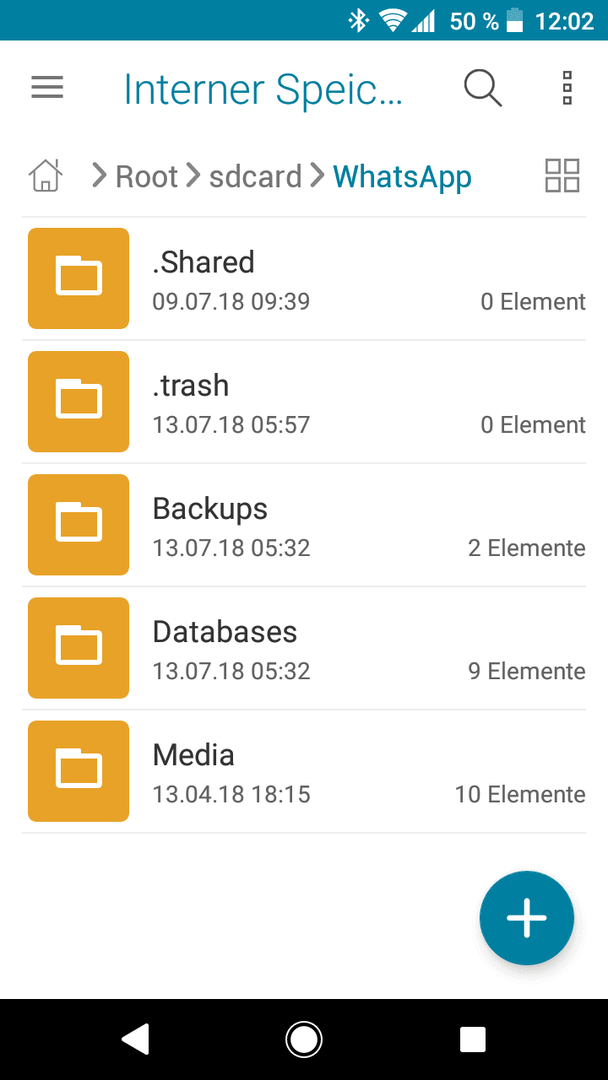Open the three-dot overflow menu

pyautogui.click(x=567, y=87)
